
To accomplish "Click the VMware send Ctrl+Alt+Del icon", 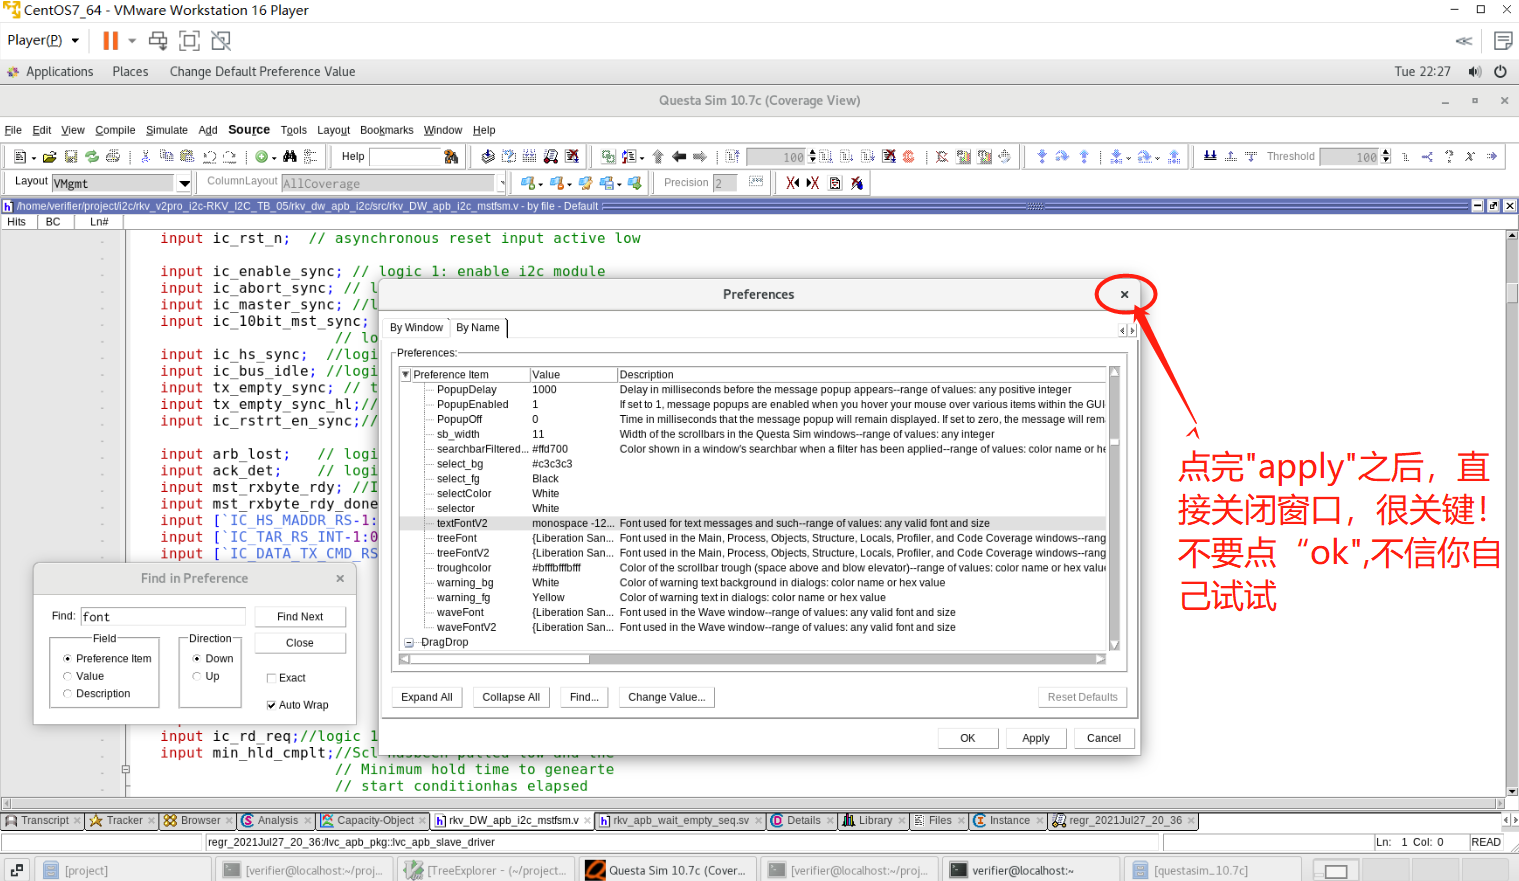I will pos(158,41).
